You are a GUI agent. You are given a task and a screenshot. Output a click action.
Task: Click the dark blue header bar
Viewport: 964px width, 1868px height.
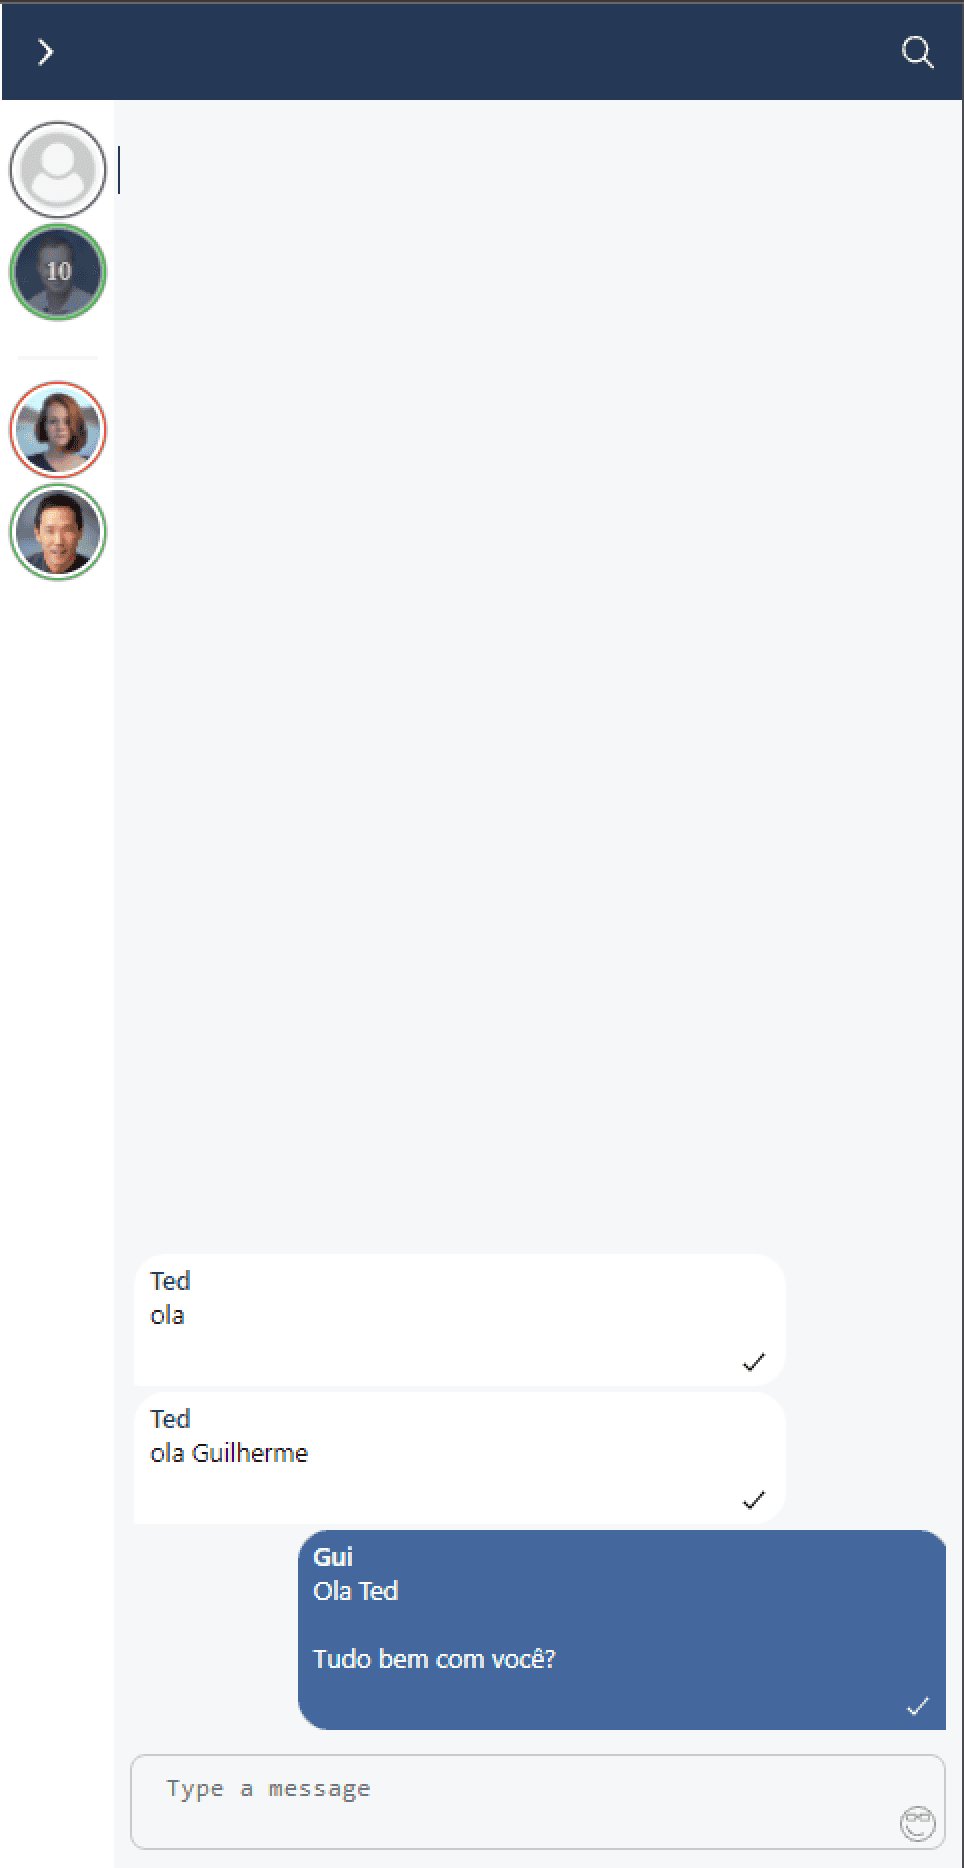pyautogui.click(x=482, y=52)
